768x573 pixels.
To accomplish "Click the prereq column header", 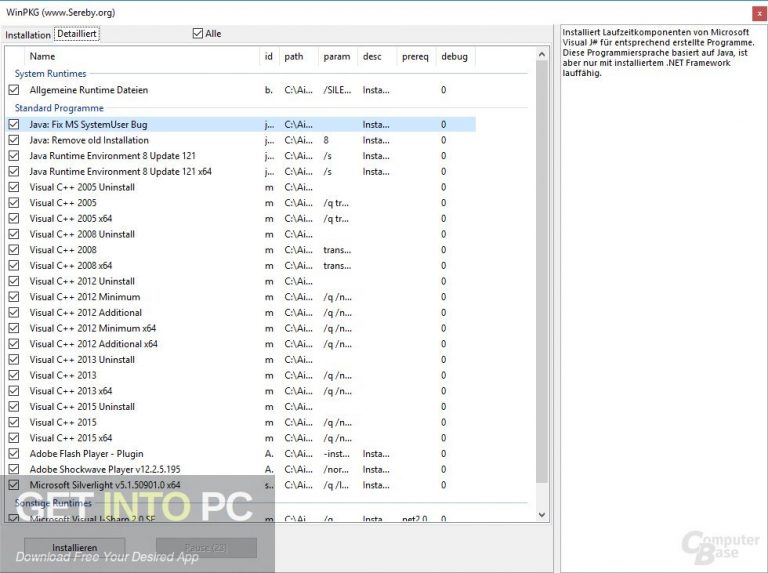I will [416, 56].
